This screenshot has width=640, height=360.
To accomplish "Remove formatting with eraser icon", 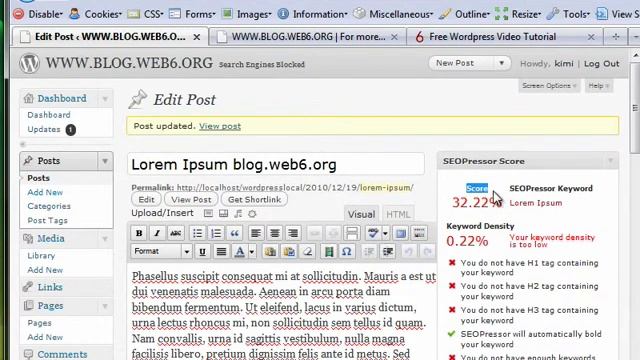I will (x=308, y=251).
